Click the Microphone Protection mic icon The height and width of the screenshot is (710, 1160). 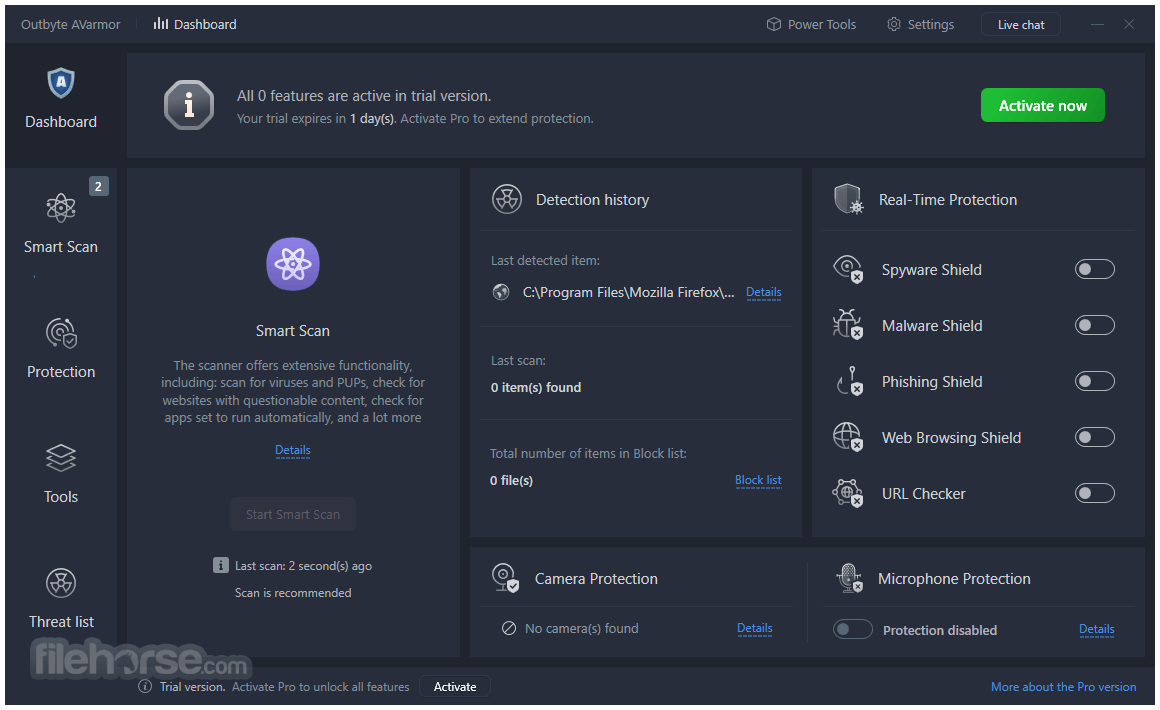coord(849,578)
